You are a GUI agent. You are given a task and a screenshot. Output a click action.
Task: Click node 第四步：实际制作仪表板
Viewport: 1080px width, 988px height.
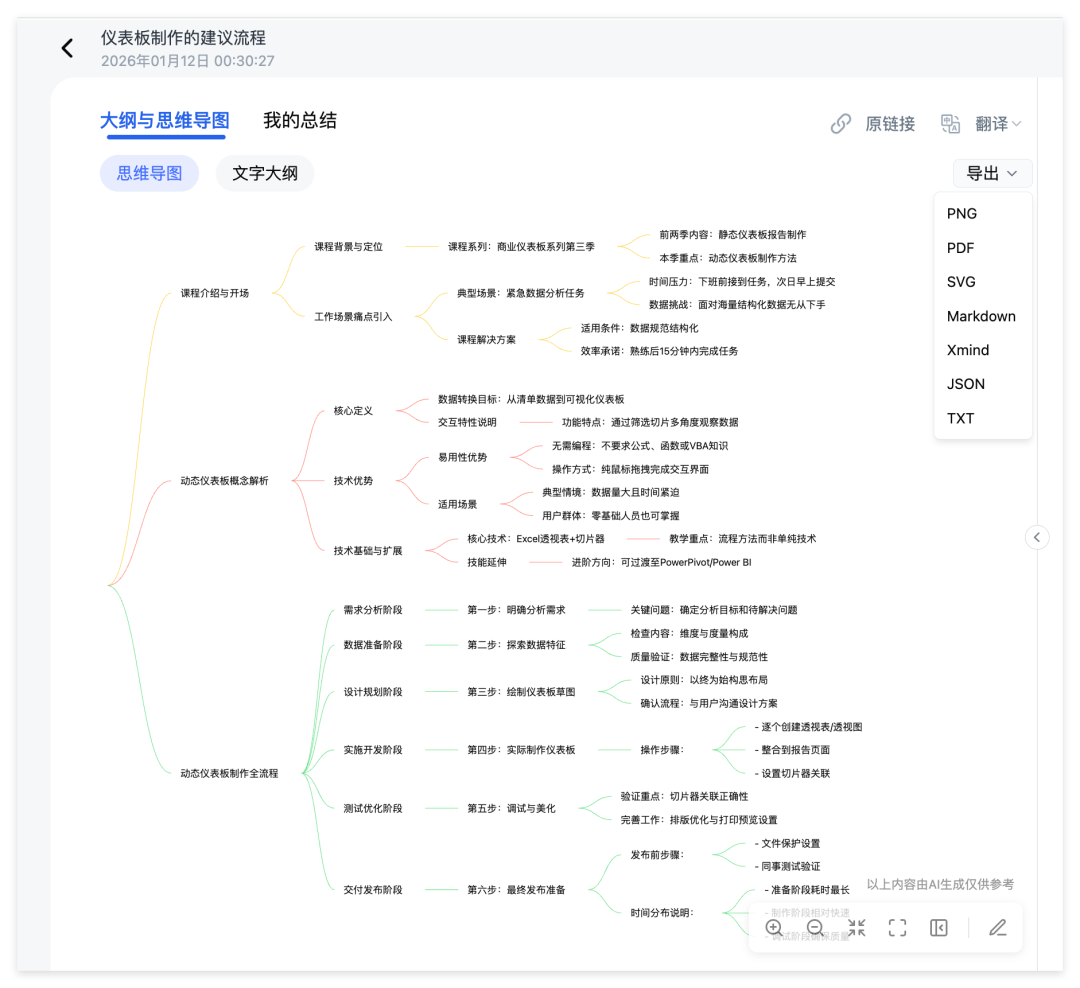[521, 750]
